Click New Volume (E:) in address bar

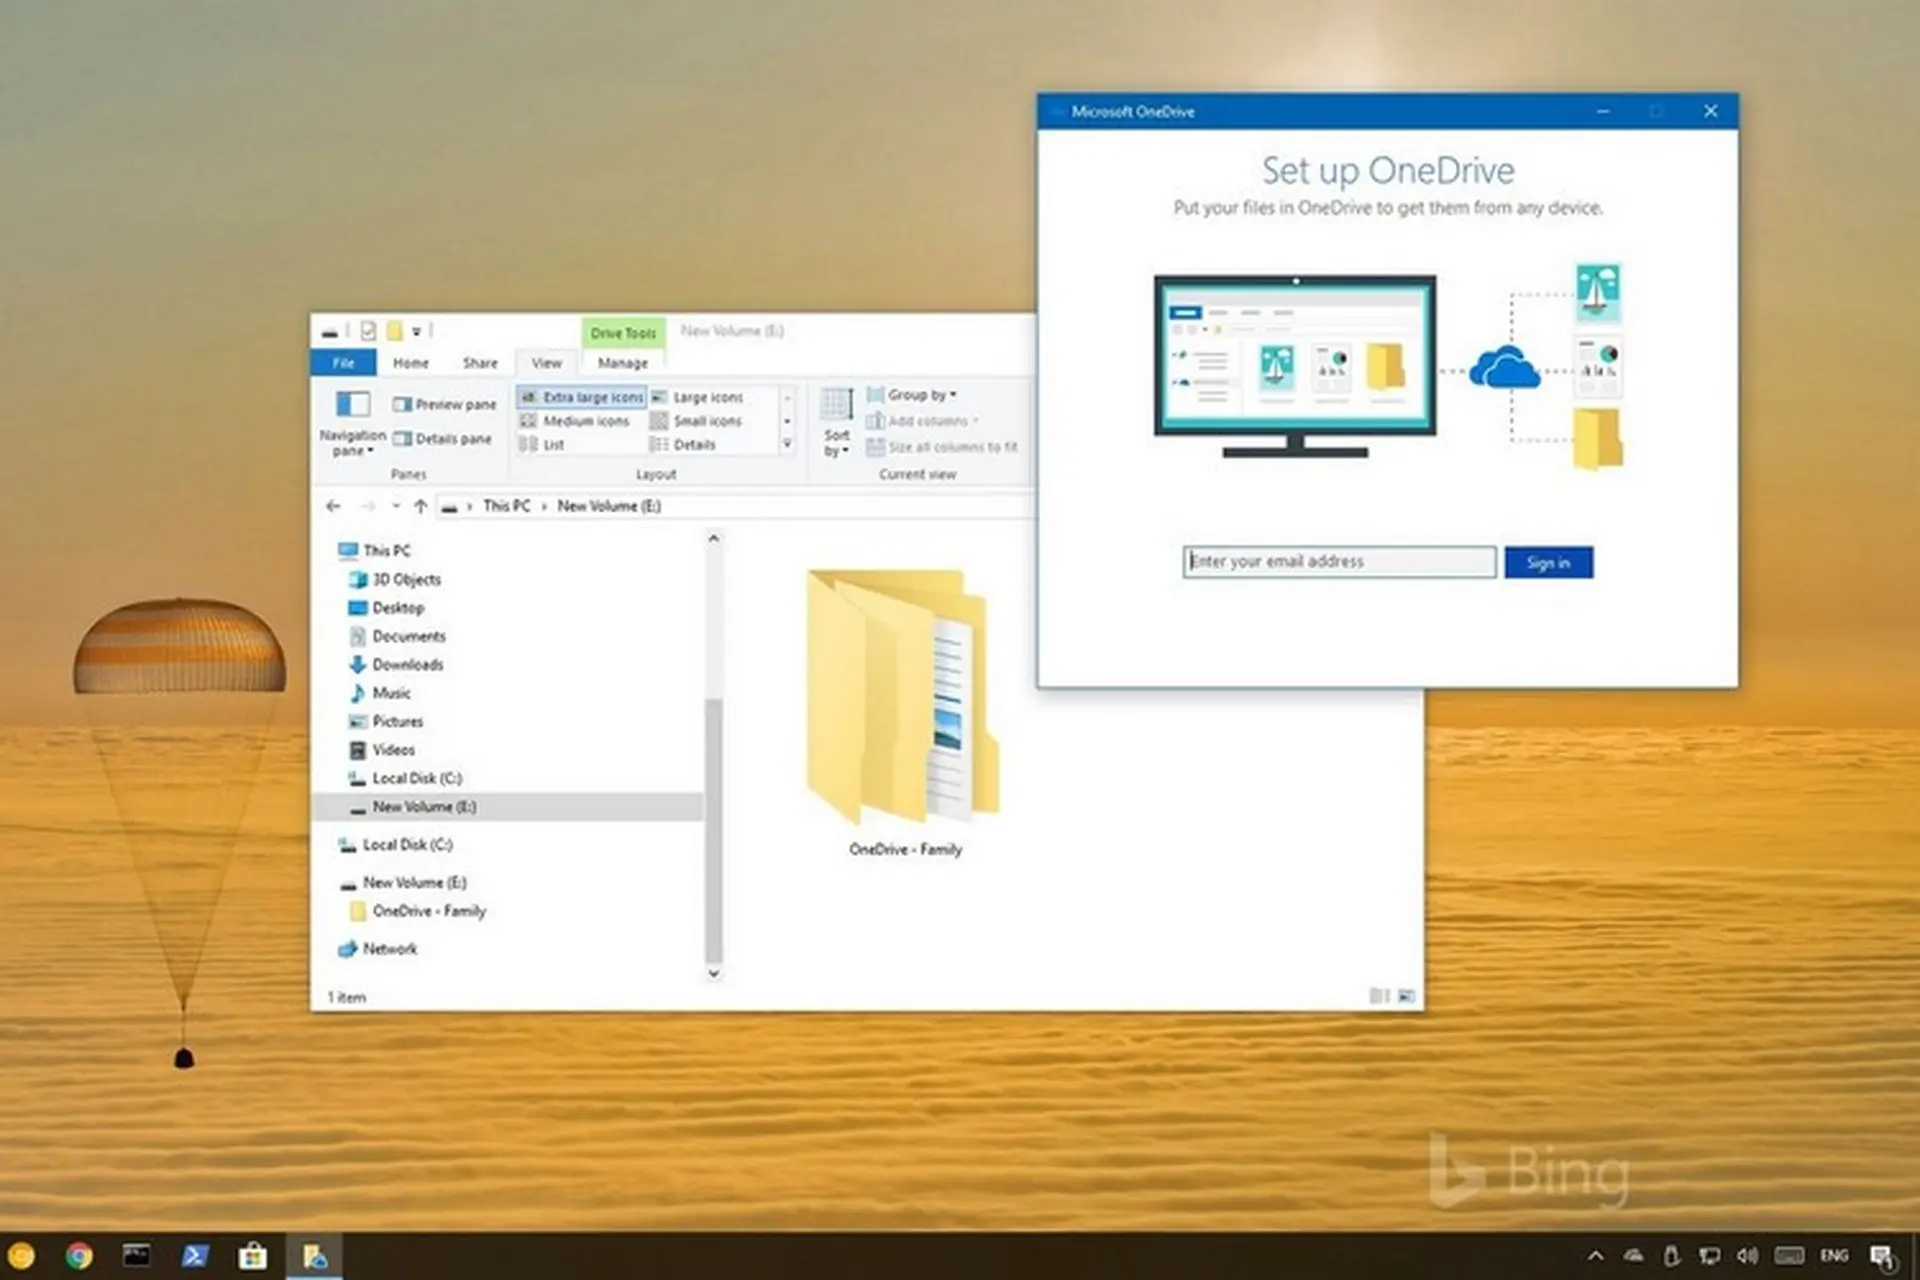click(609, 506)
